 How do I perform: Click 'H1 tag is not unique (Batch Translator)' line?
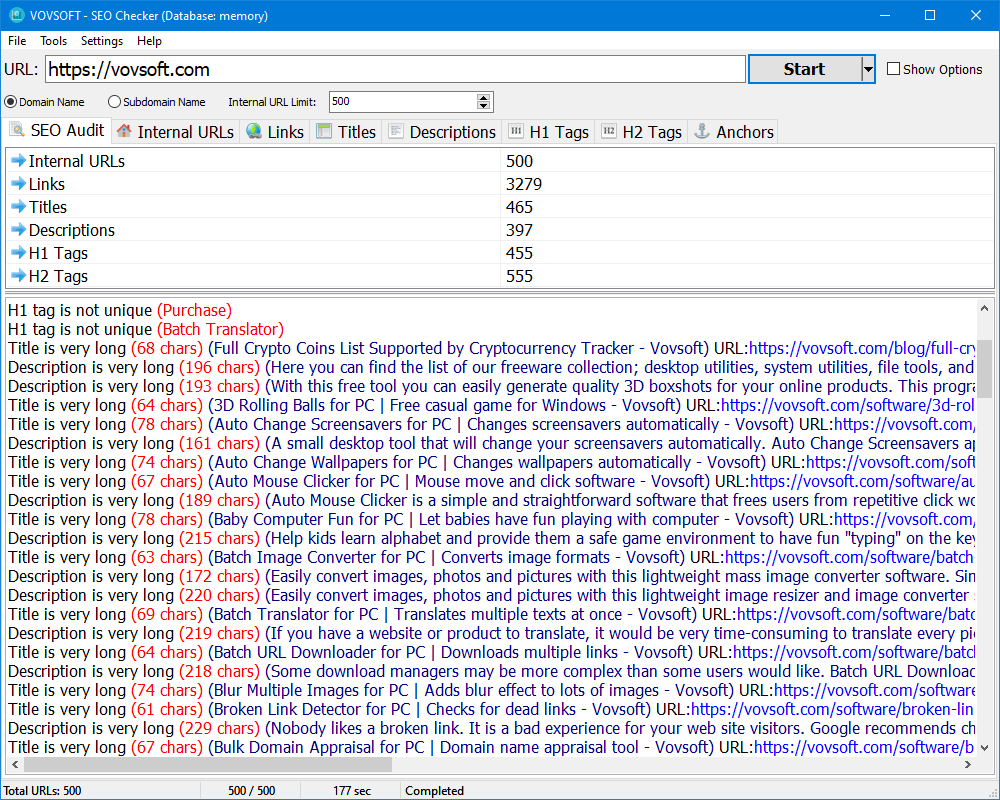(146, 329)
